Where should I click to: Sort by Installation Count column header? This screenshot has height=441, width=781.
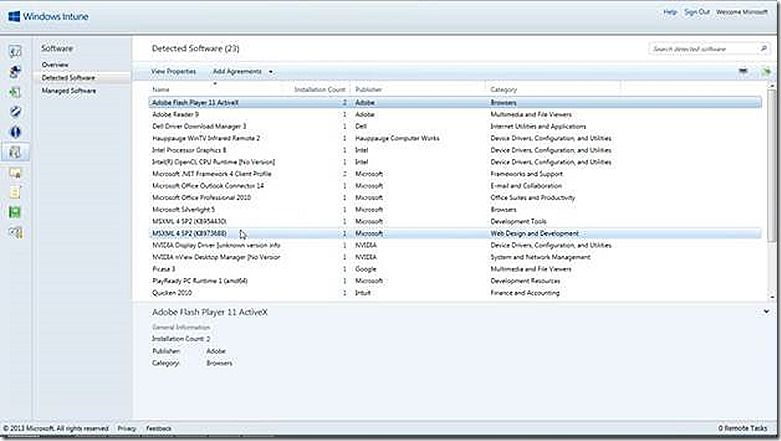319,90
